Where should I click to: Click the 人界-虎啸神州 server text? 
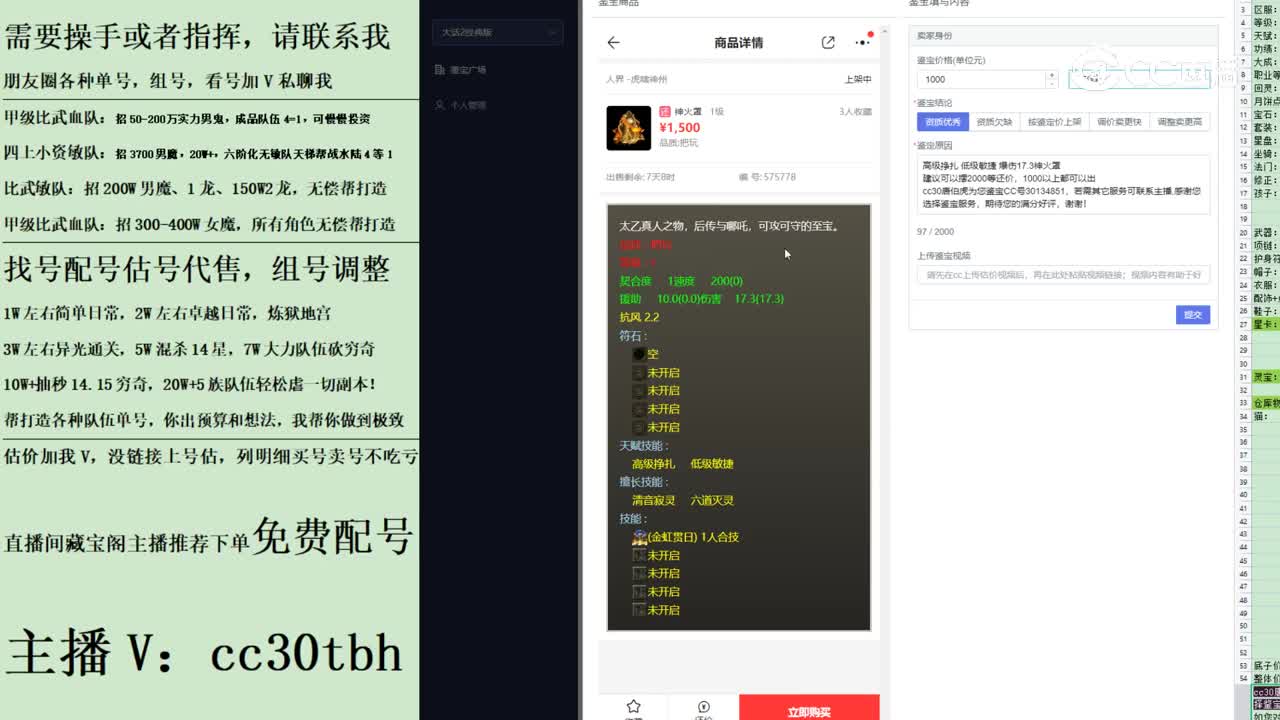click(636, 79)
